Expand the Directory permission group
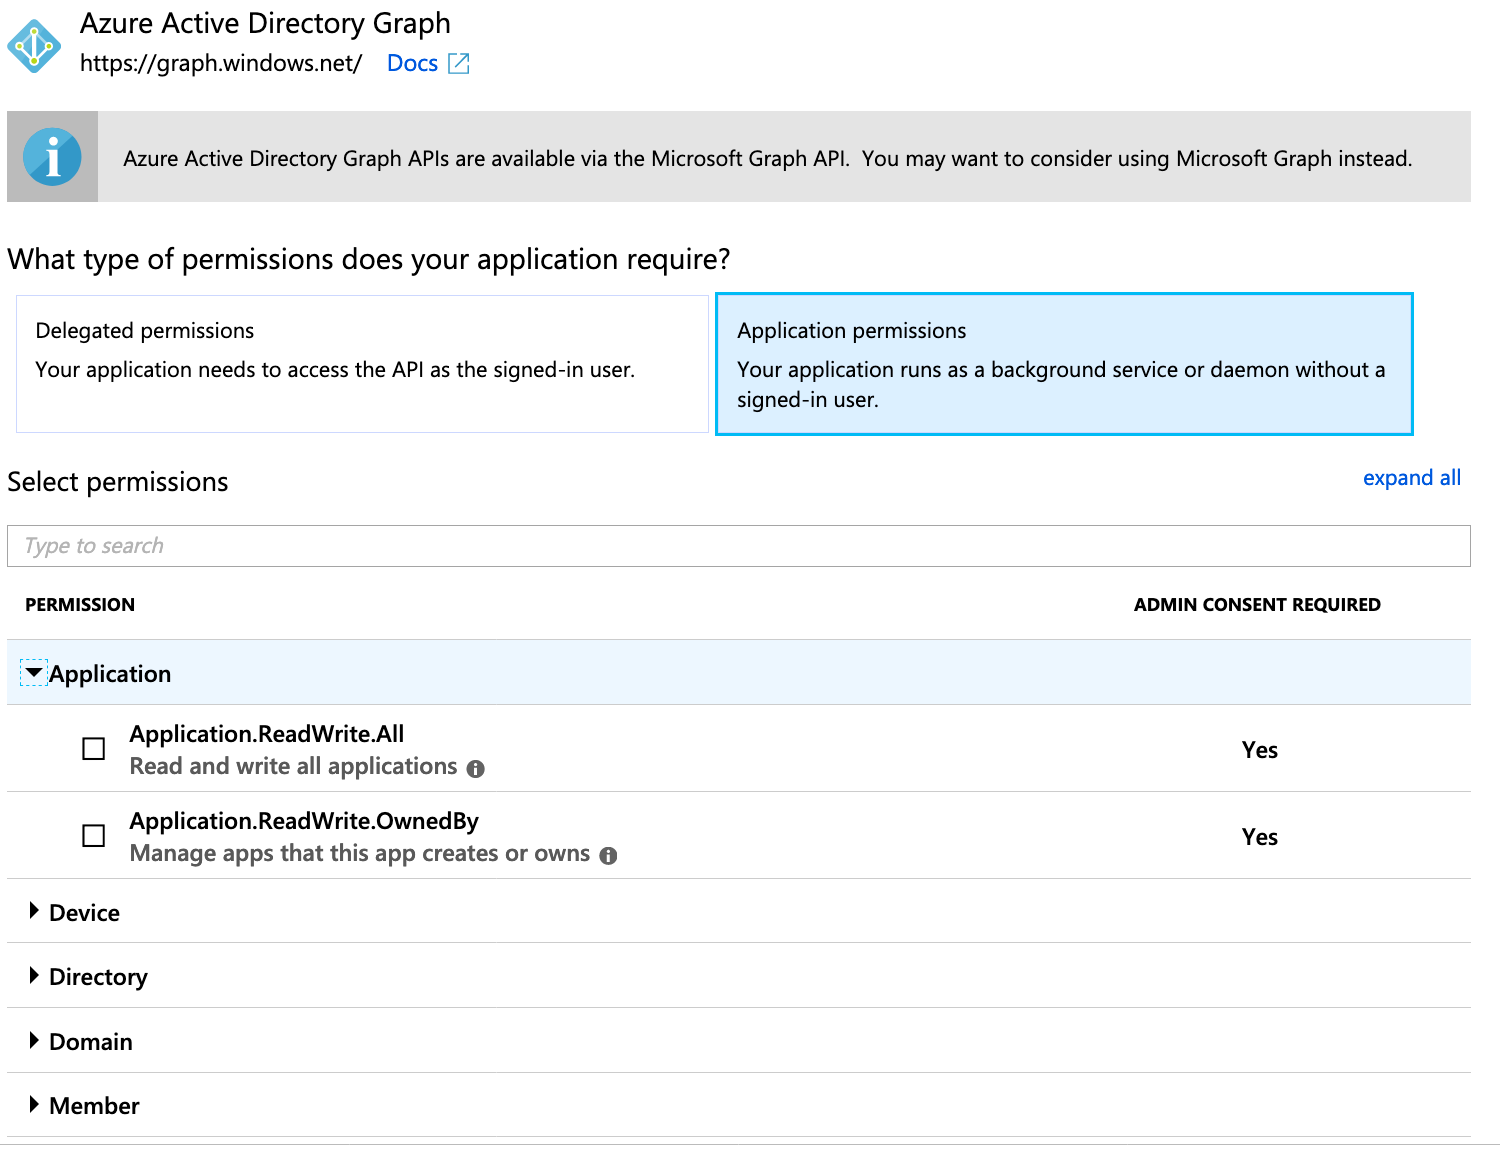 [x=34, y=976]
